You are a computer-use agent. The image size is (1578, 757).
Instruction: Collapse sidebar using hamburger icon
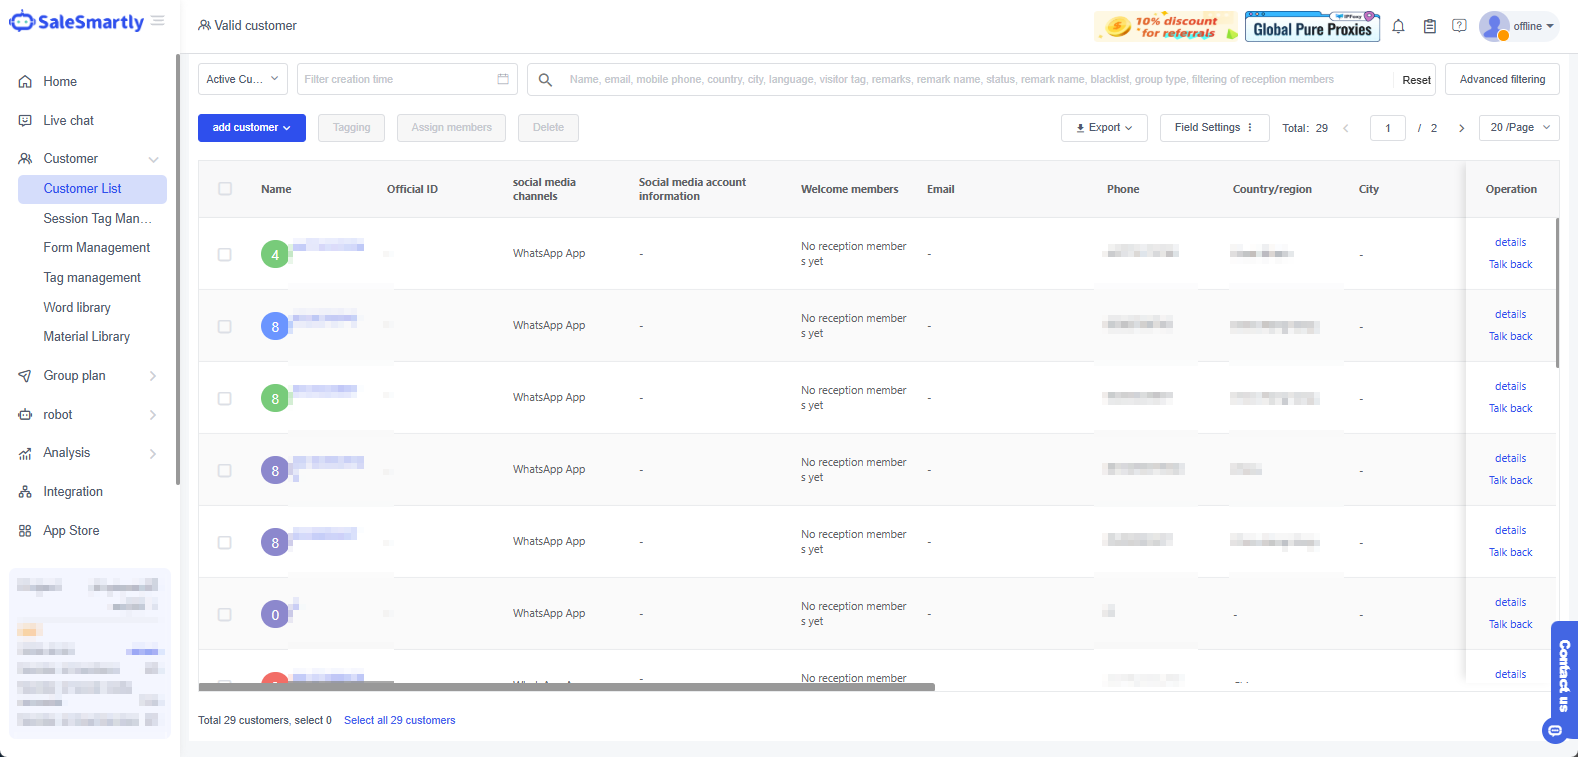[x=158, y=21]
